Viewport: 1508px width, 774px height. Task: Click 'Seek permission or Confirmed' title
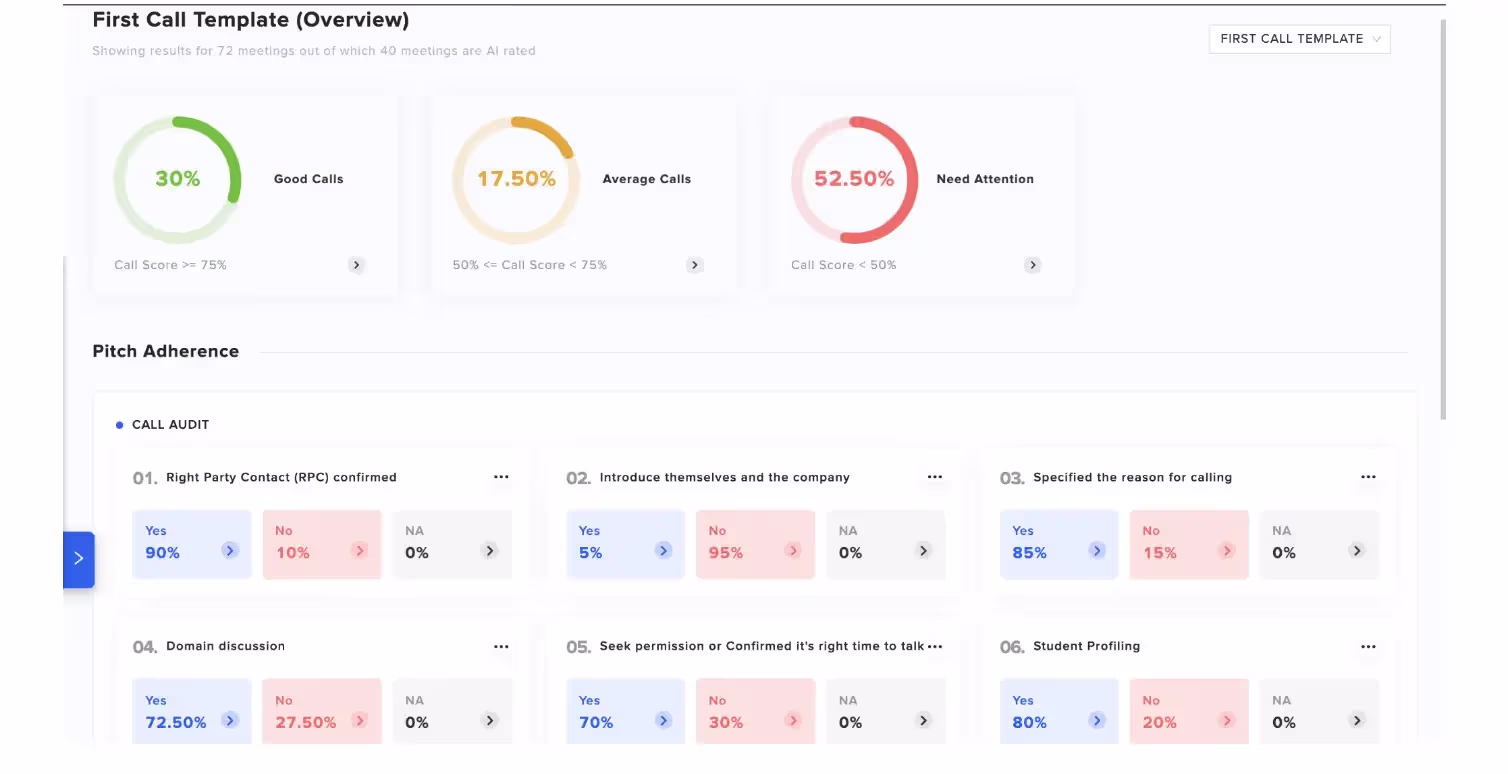(x=761, y=647)
